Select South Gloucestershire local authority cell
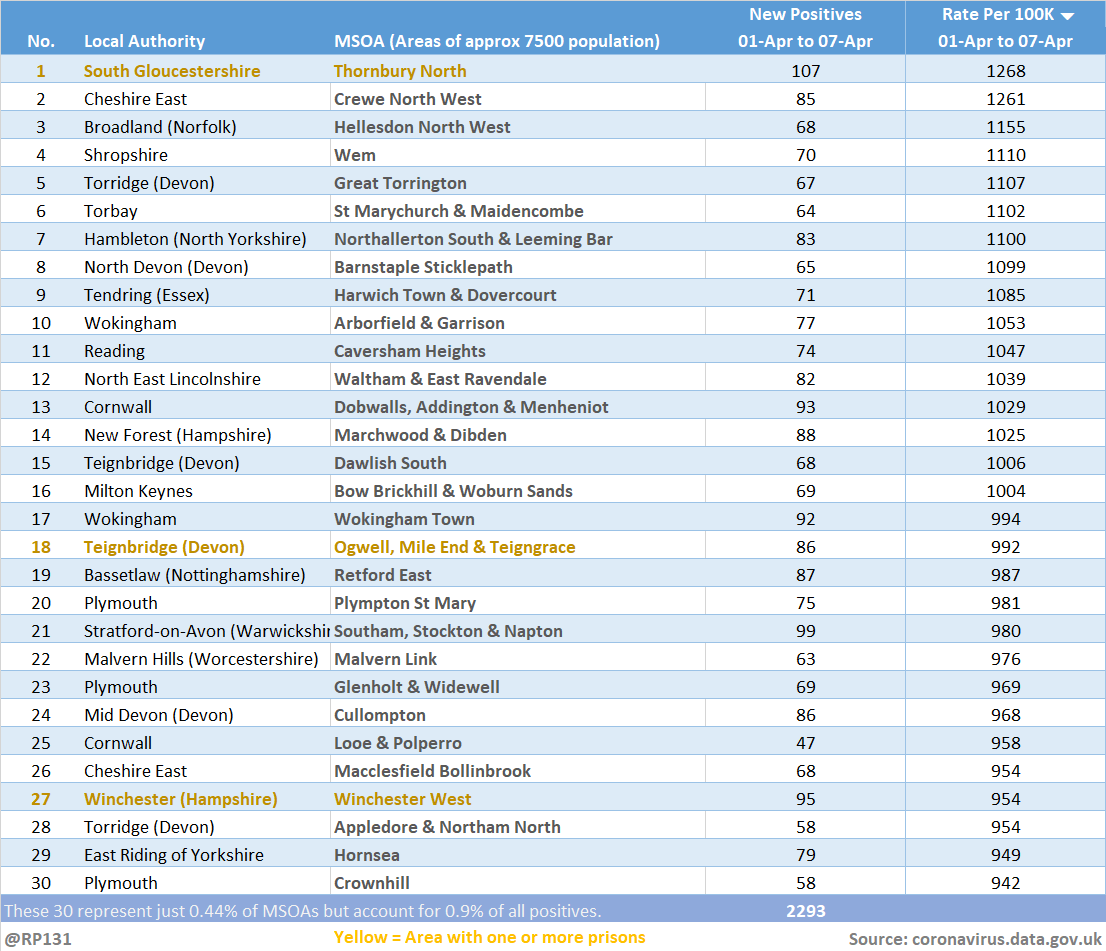This screenshot has width=1106, height=951. point(172,71)
